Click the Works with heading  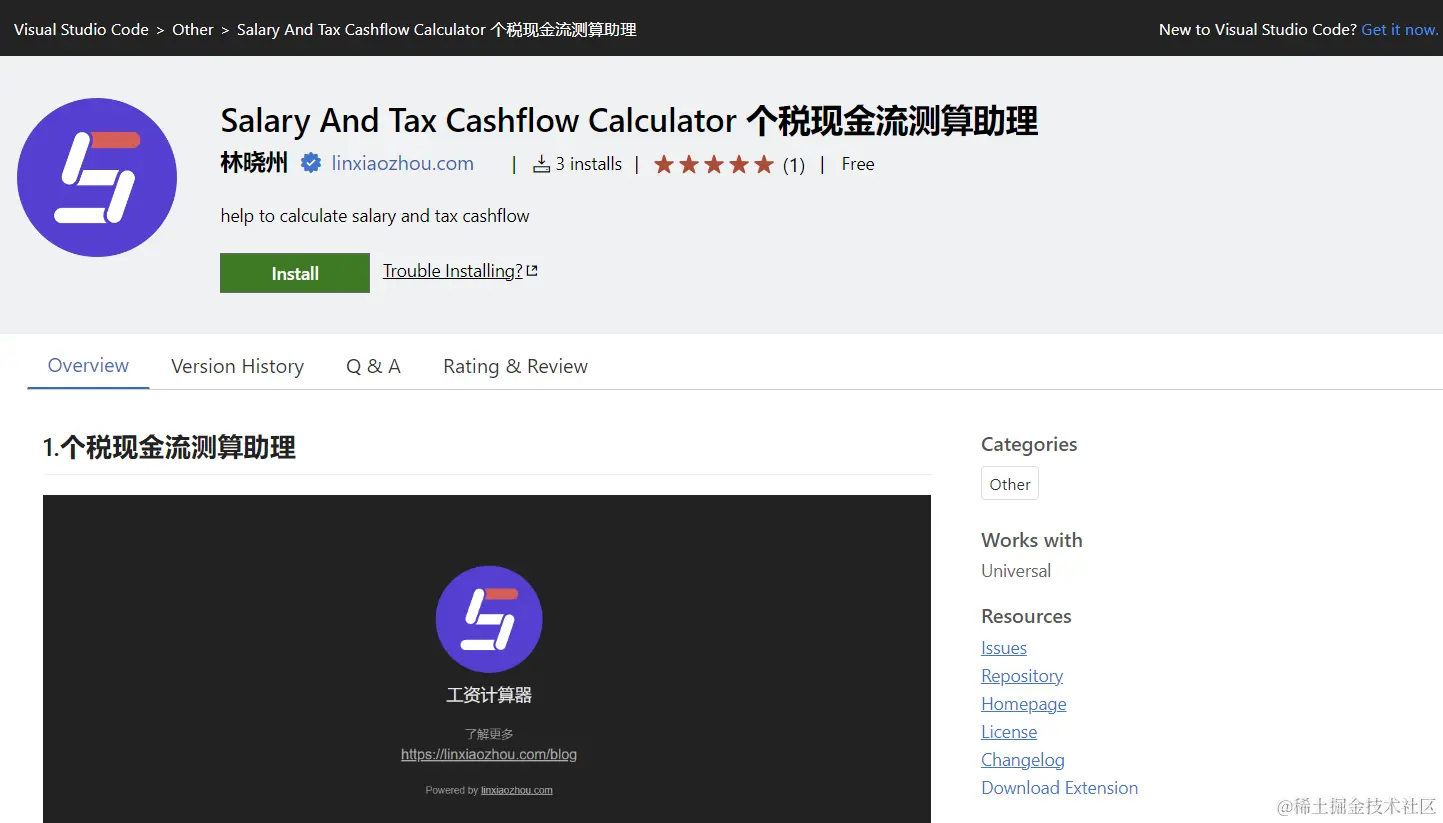[1032, 540]
